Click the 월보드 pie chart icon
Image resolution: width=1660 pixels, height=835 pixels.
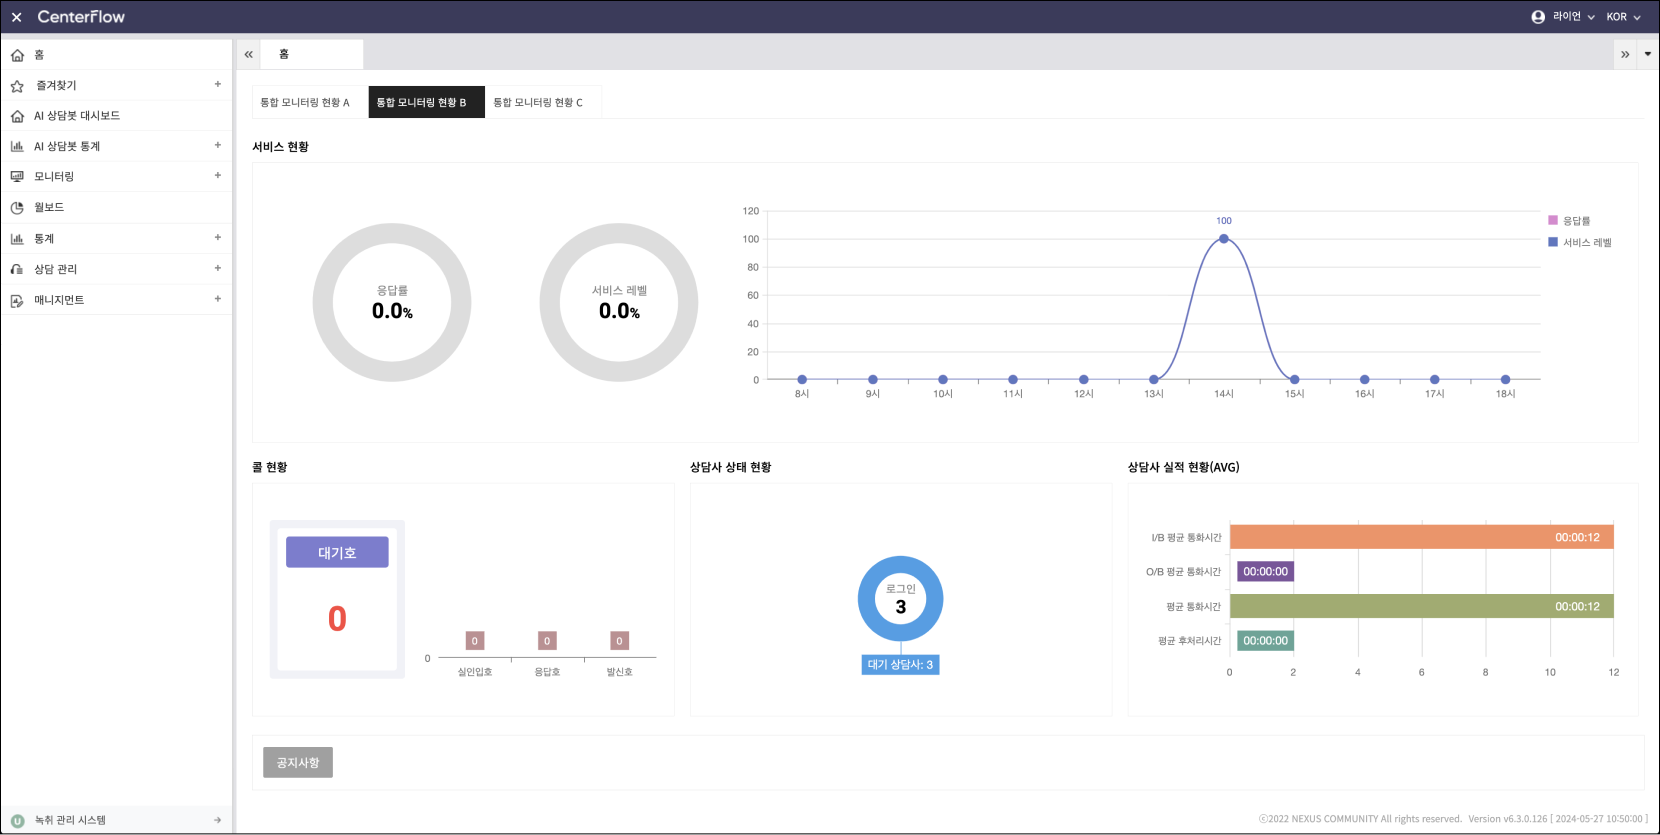coord(17,208)
